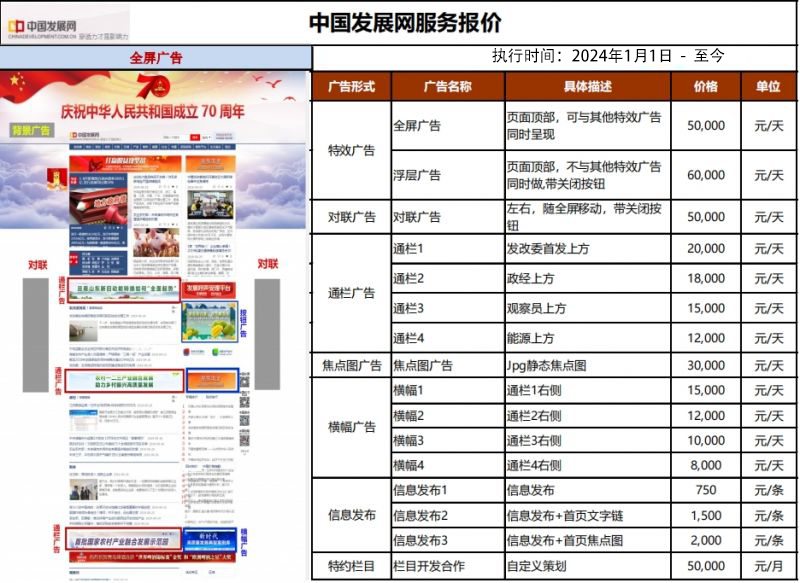This screenshot has height=583, width=800.
Task: Select the 横幅2 cell
Action: [448, 416]
